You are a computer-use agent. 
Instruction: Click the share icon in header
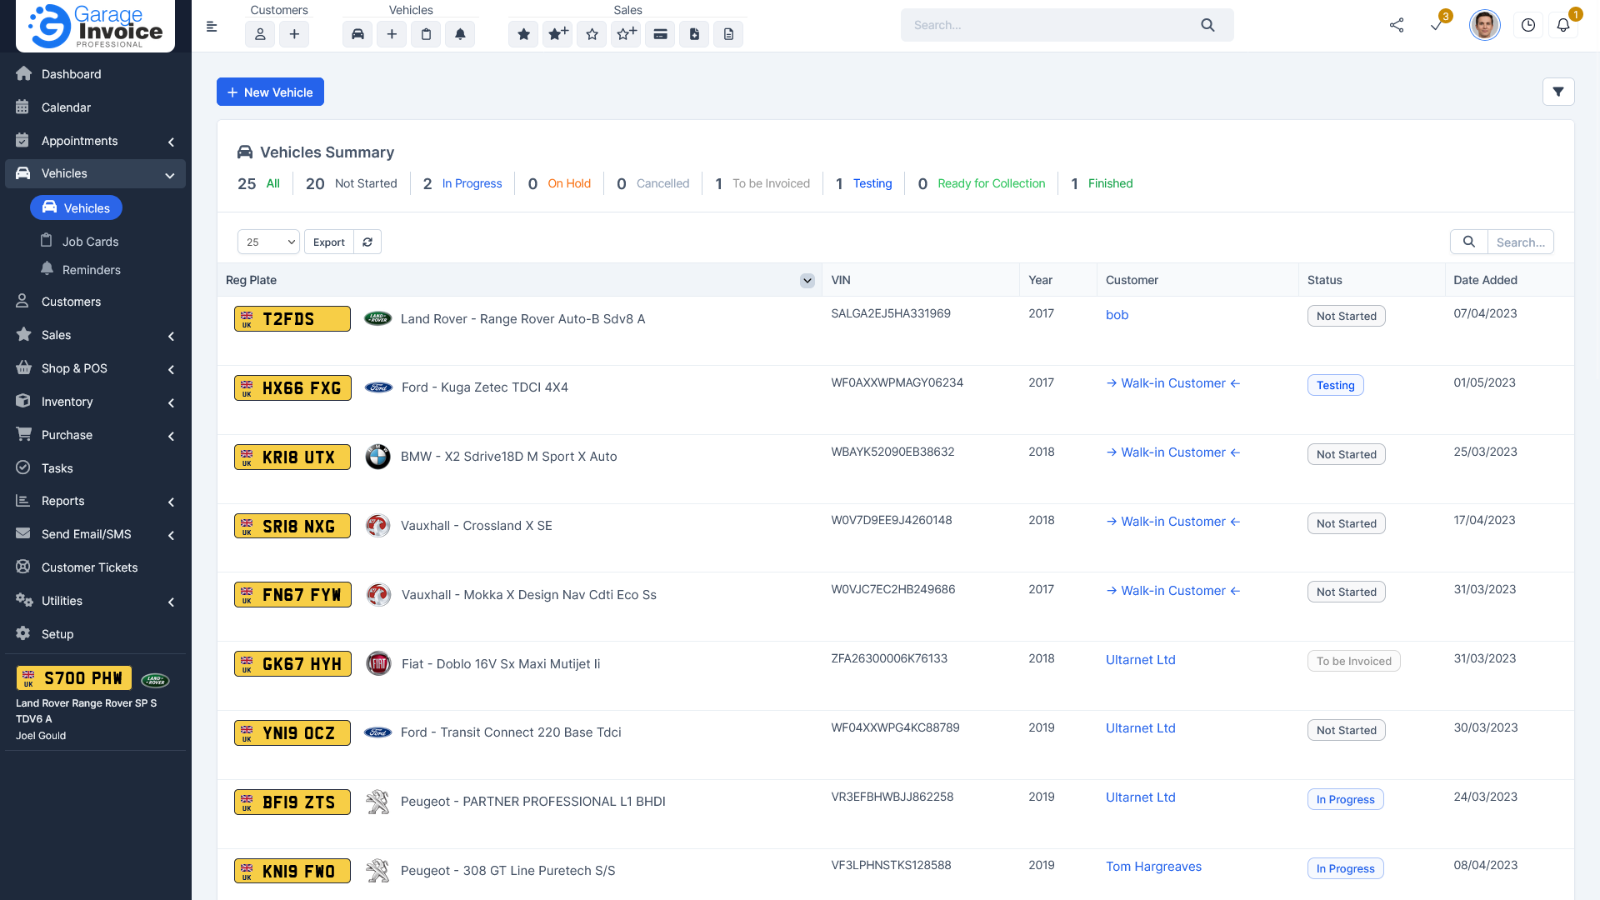[1396, 25]
